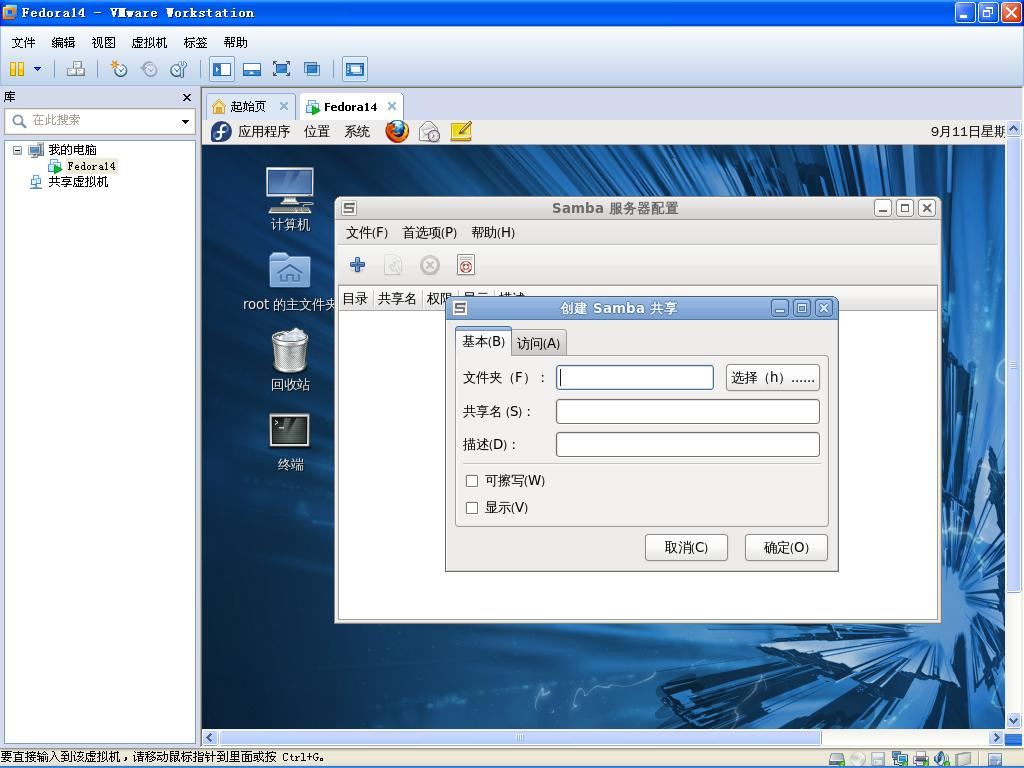
Task: Click the vertical scrollbar down arrow
Action: click(1014, 721)
